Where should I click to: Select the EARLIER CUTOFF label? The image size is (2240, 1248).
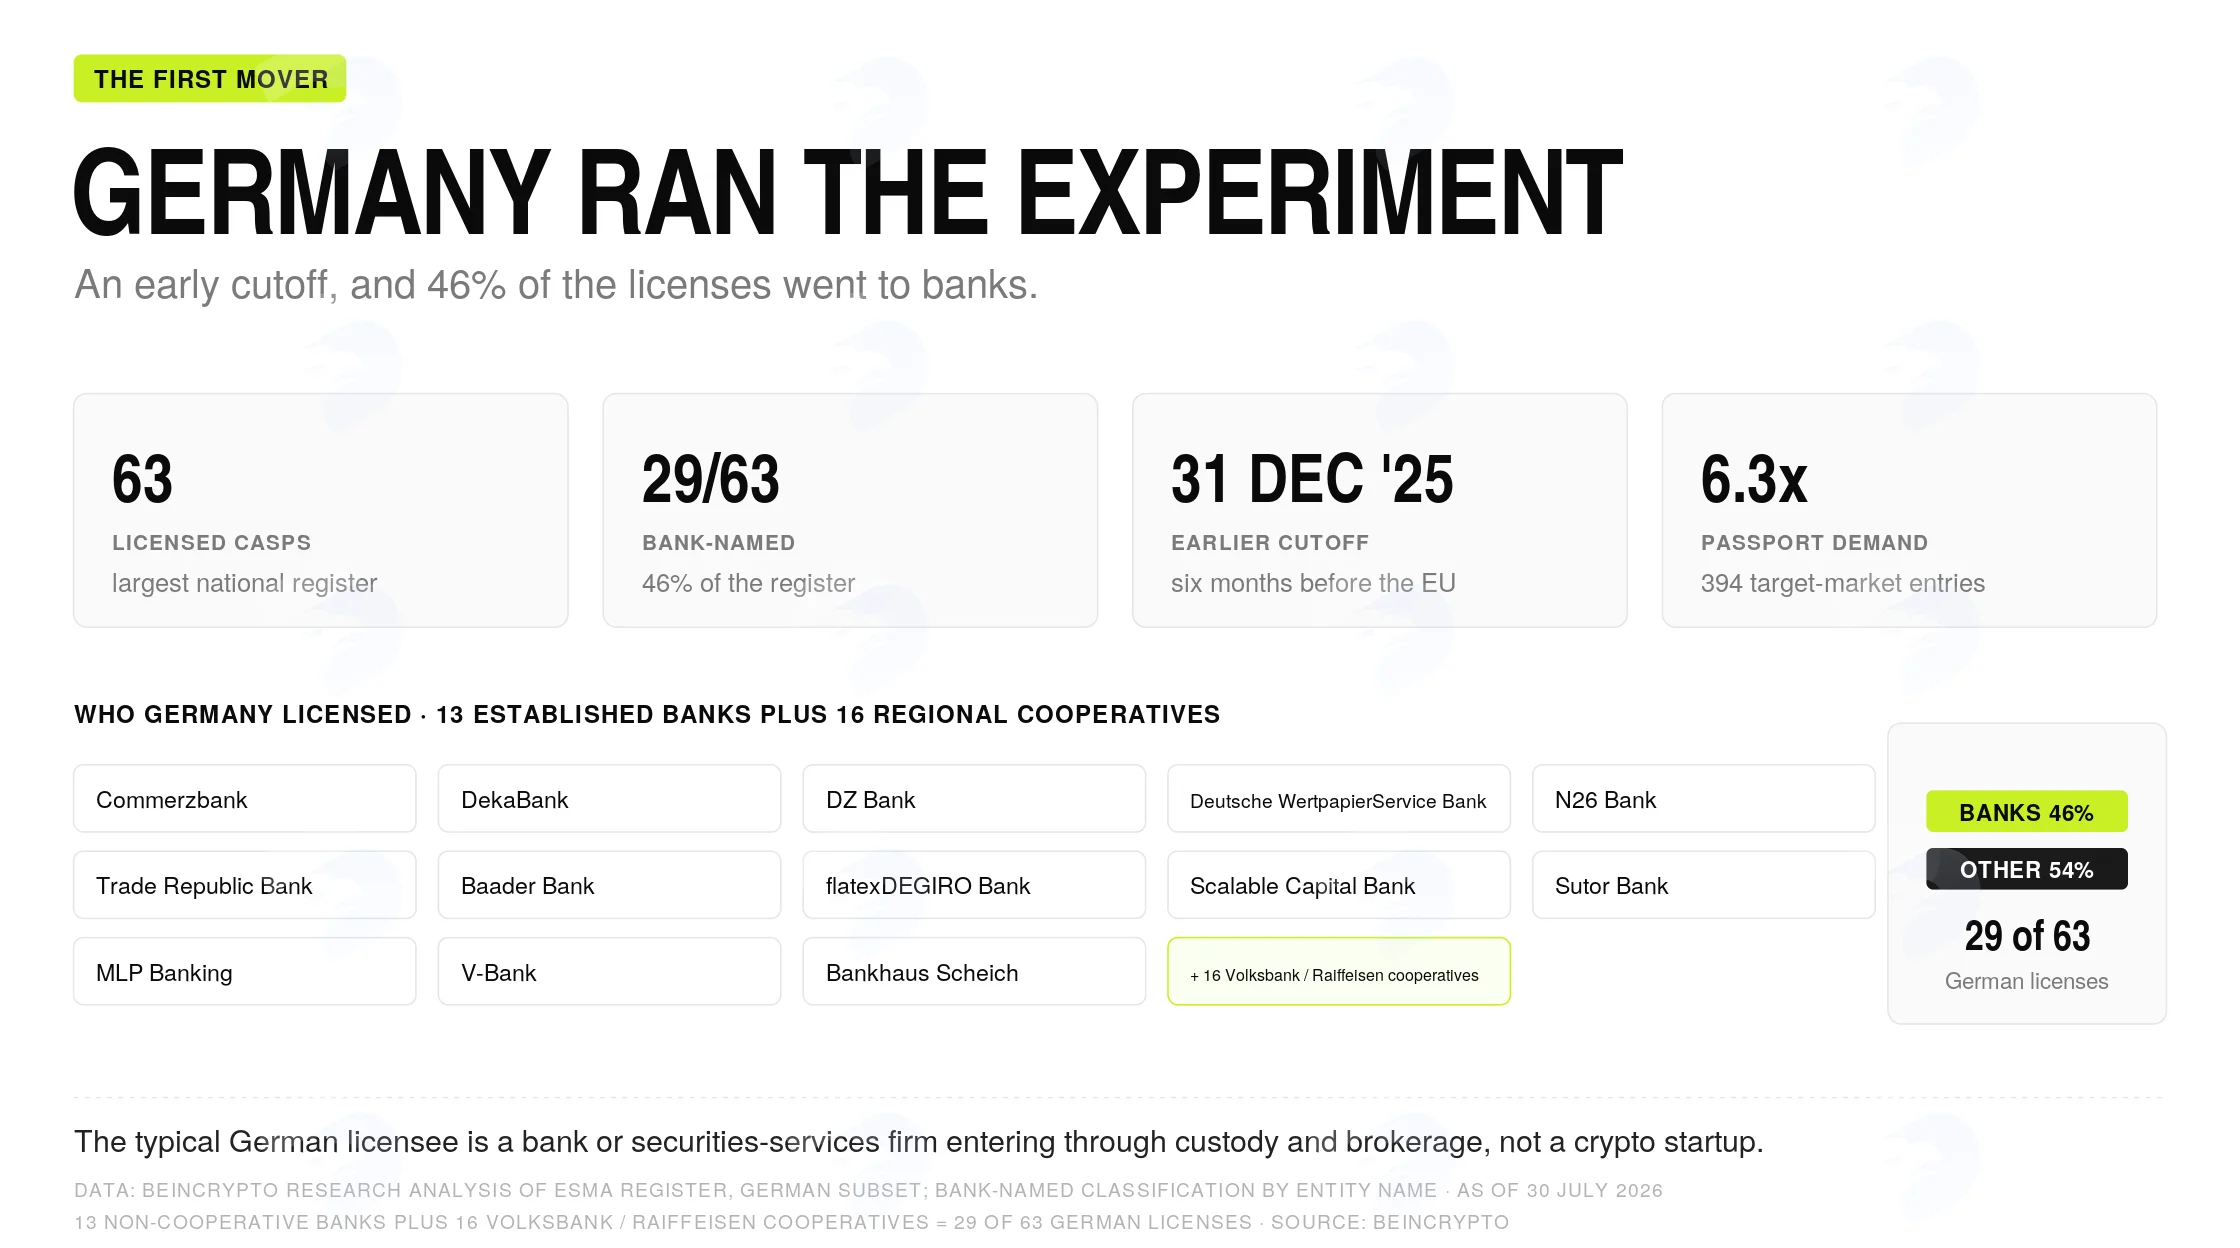(x=1270, y=543)
